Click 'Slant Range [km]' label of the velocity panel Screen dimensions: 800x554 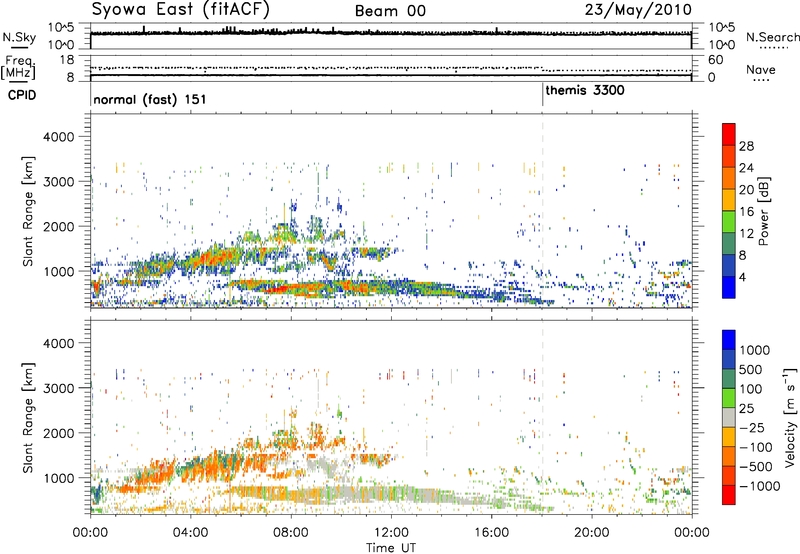pos(28,417)
